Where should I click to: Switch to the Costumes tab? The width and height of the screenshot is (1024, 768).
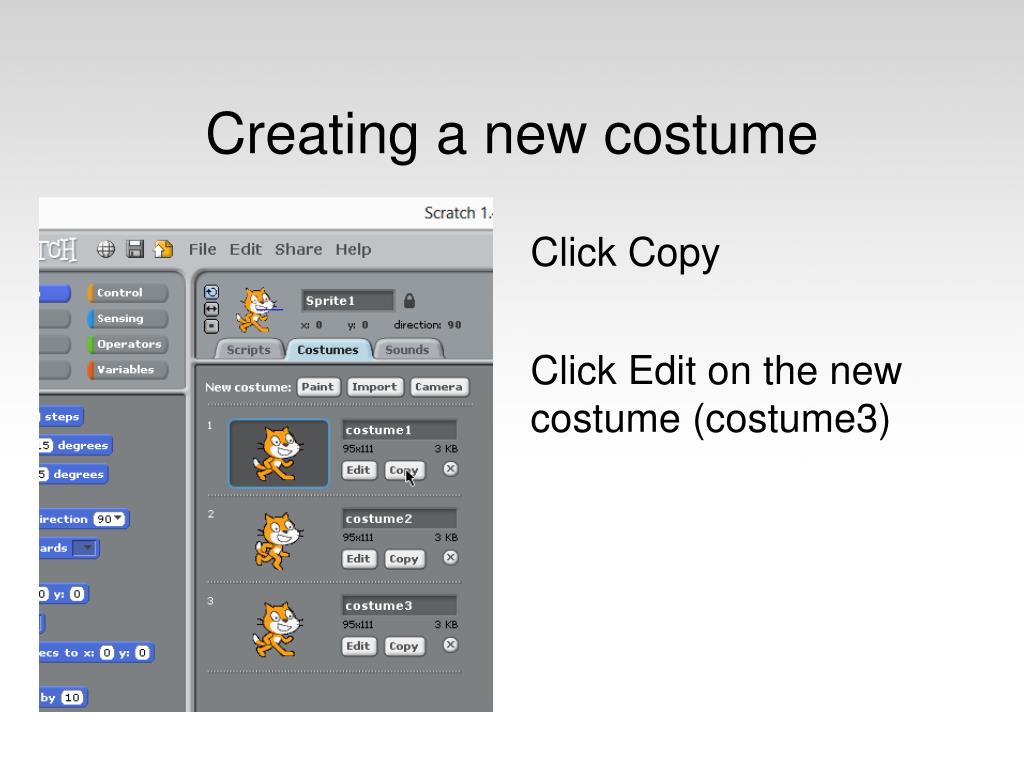(x=328, y=349)
